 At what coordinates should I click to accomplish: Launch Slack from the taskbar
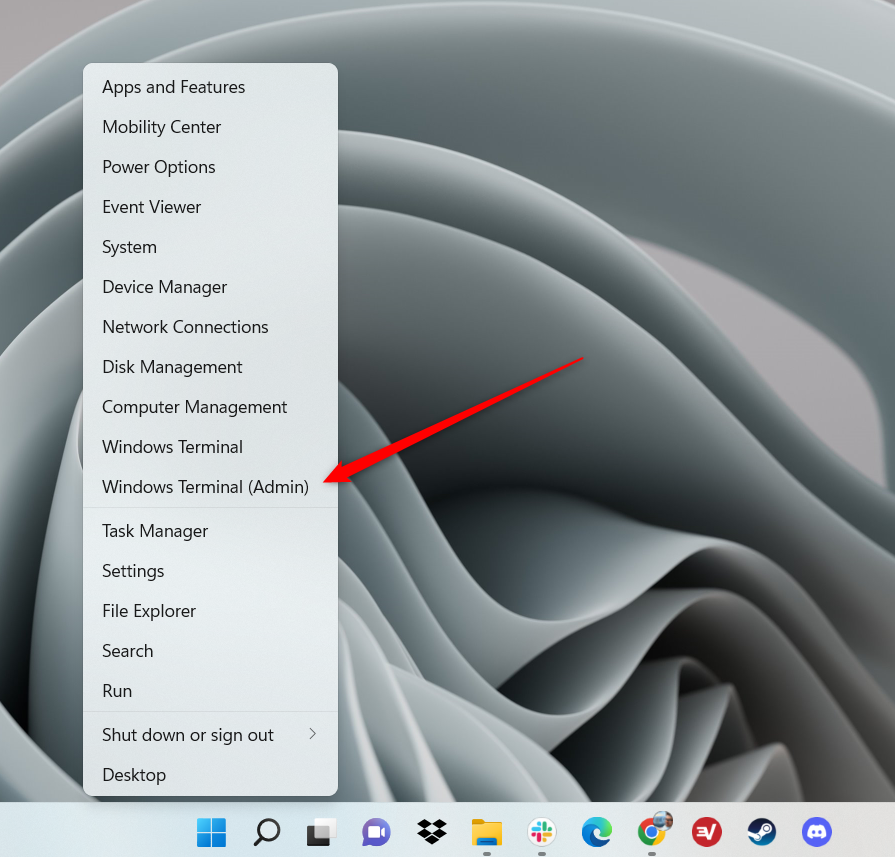pyautogui.click(x=542, y=831)
